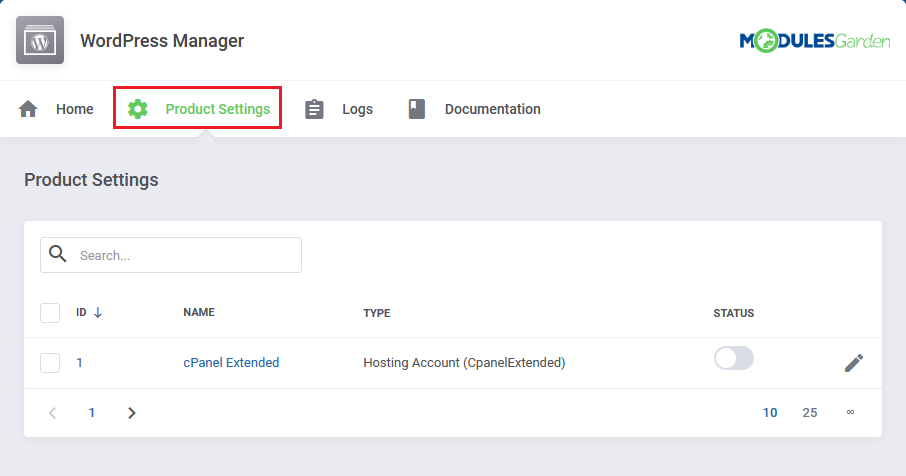
Task: Select page number 1
Action: pyautogui.click(x=91, y=412)
